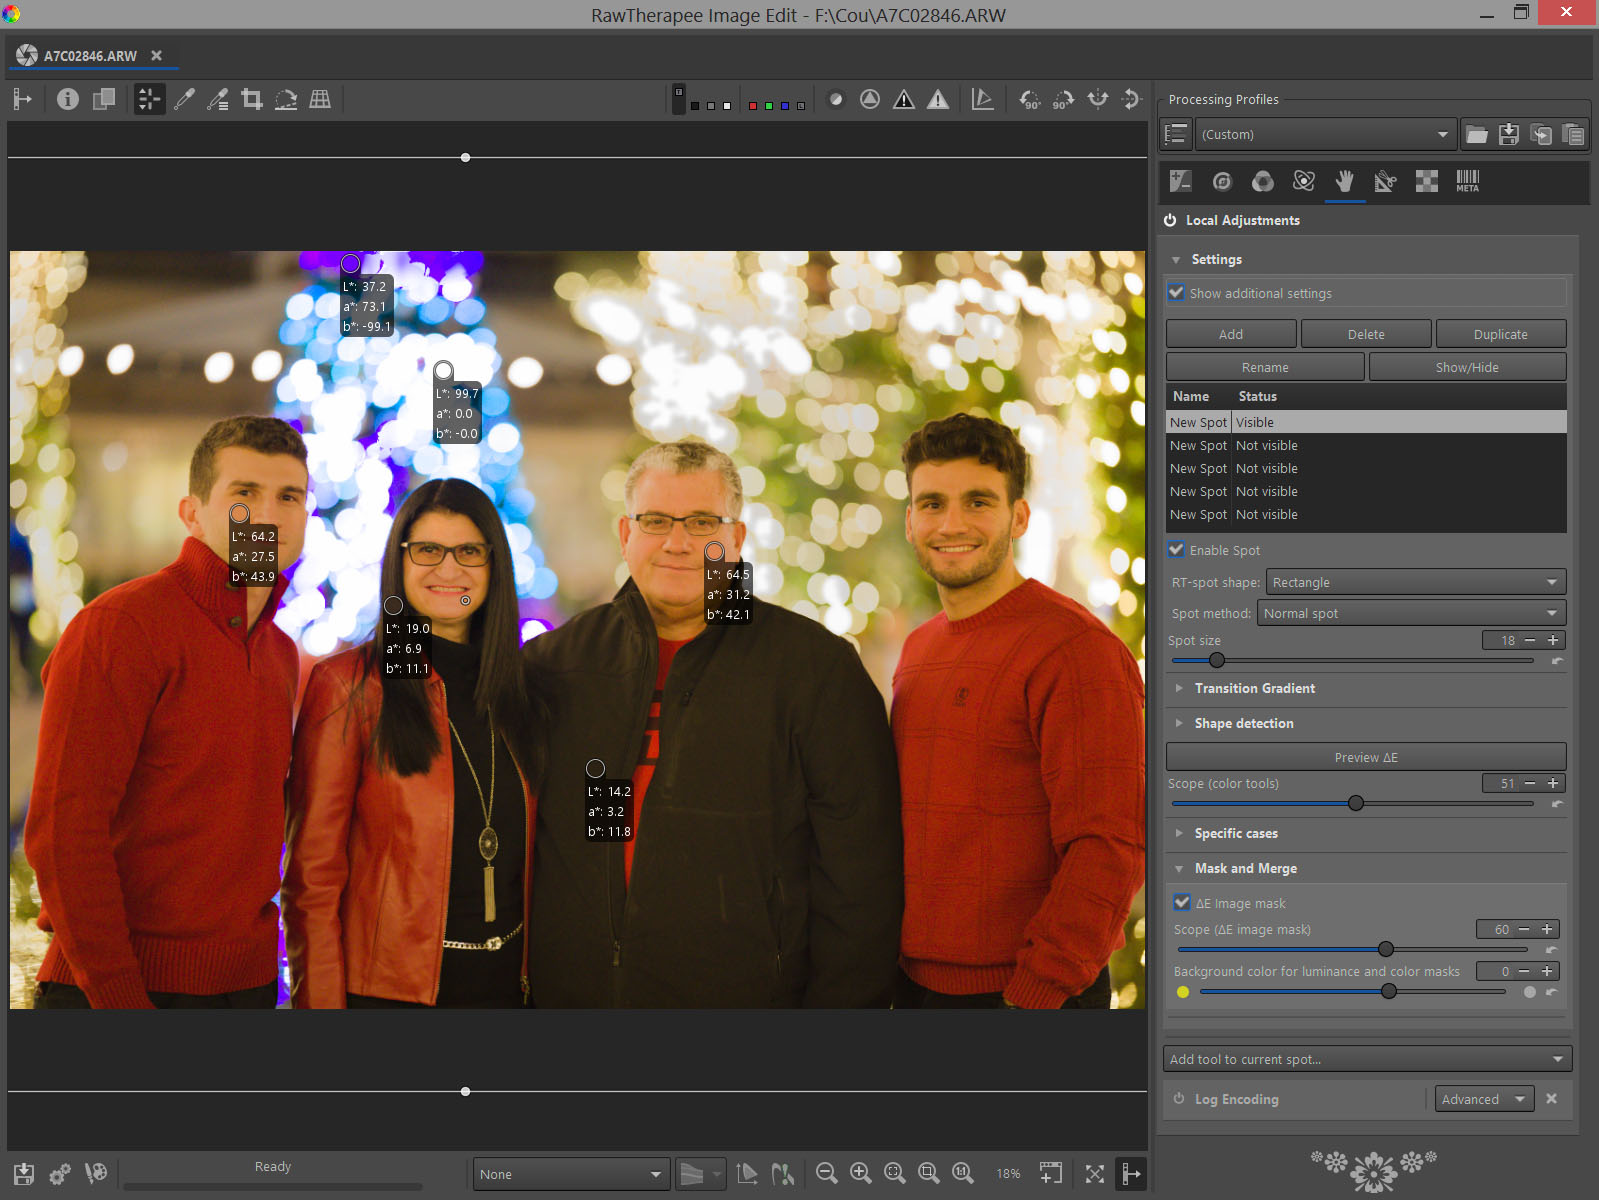
Task: Open the Local Adjustments hand tab
Action: [1345, 181]
